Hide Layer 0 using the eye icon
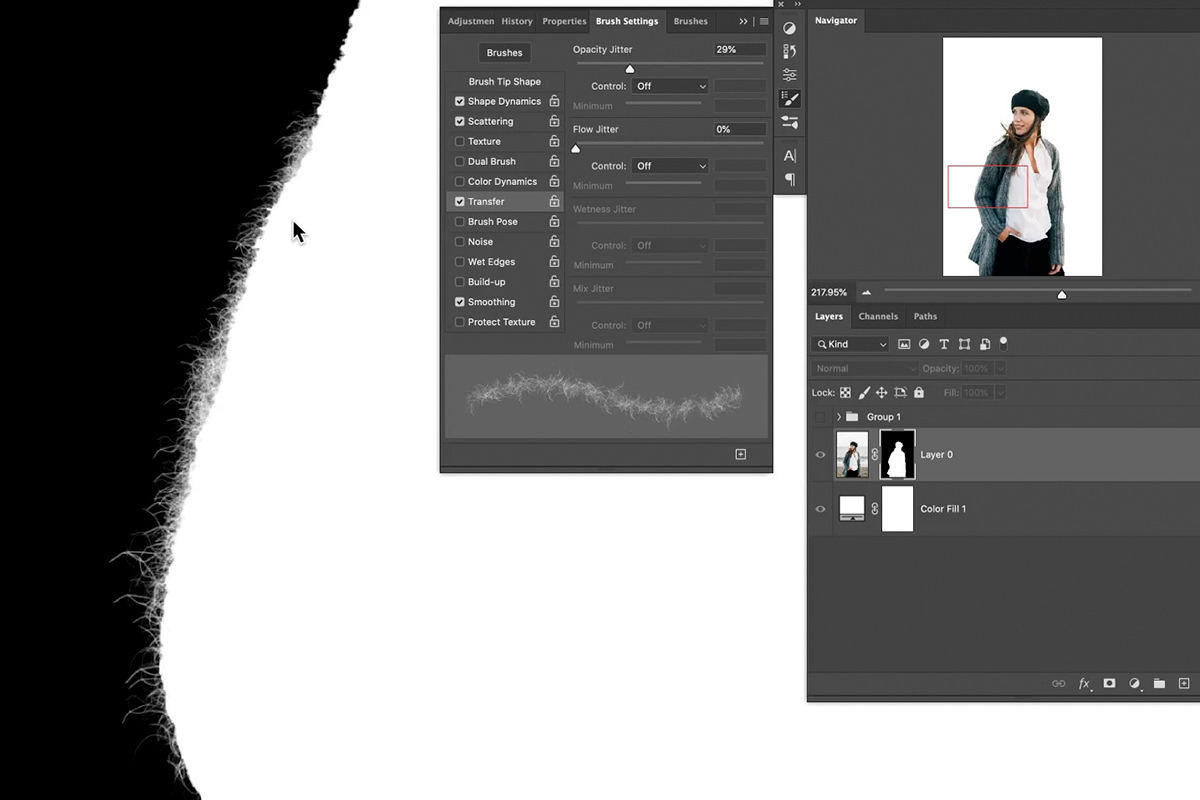Screen dimensions: 1200x800 point(821,455)
